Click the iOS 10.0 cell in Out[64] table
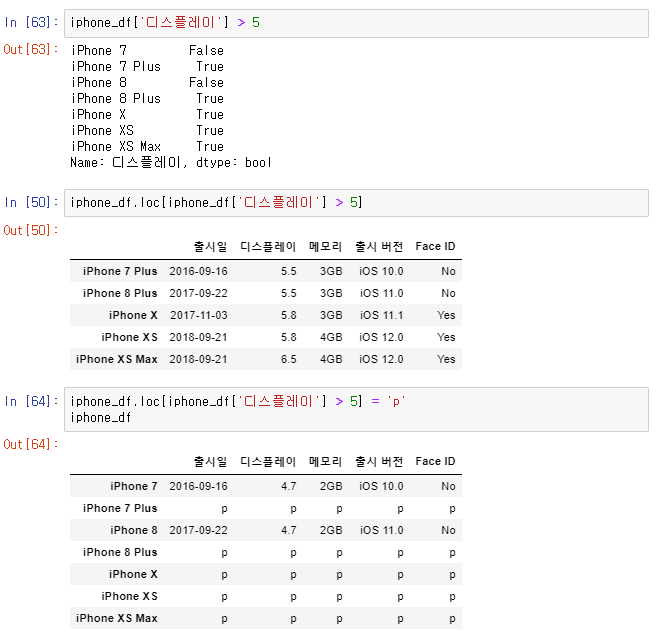Screen dimensions: 660x639 click(381, 486)
